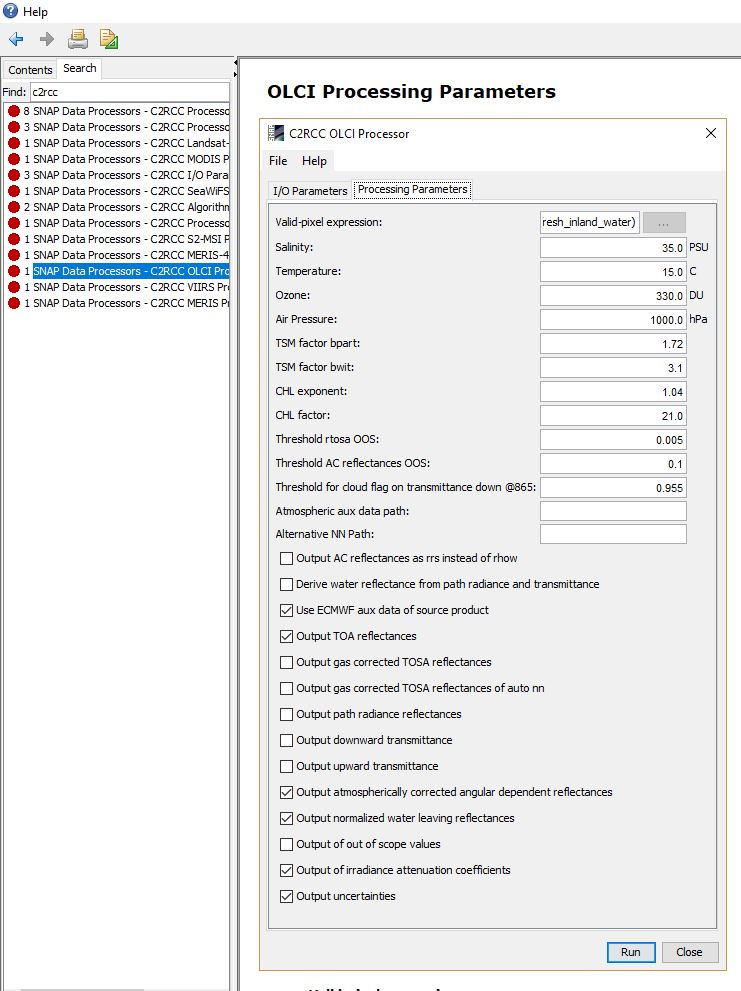
Task: Select the Processing Parameters tab
Action: pos(412,189)
